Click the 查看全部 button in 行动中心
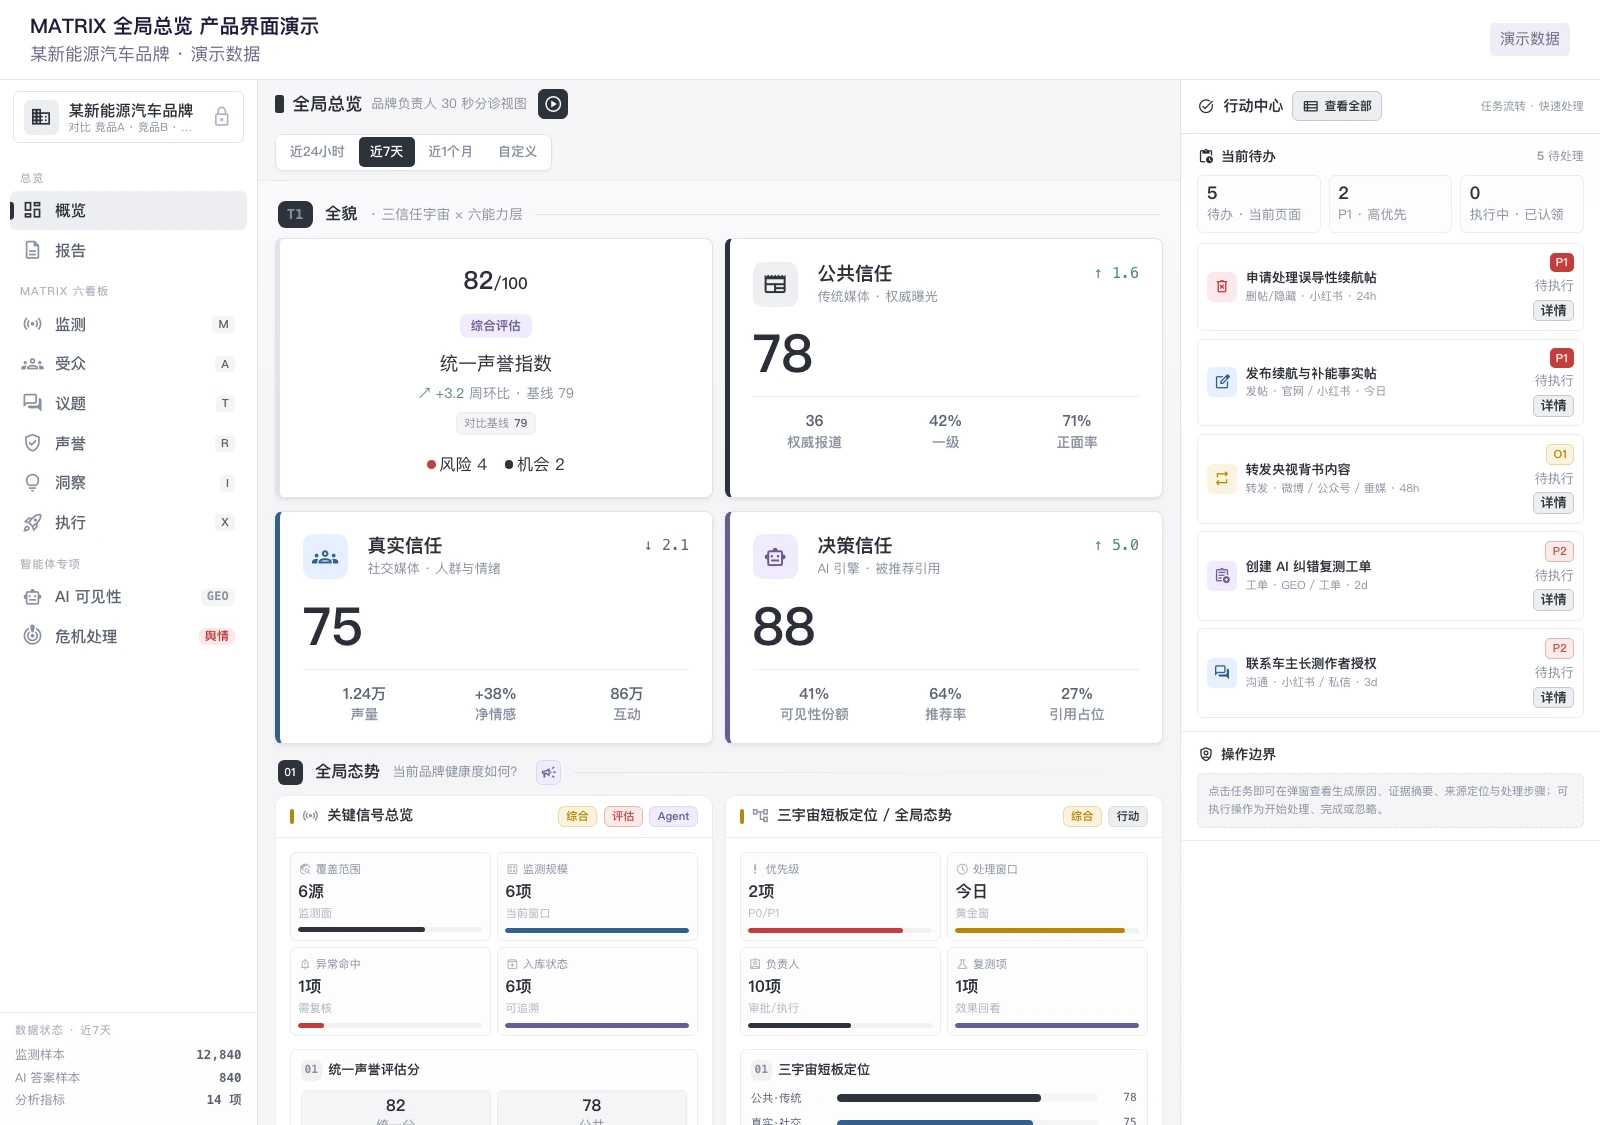 (x=1337, y=106)
